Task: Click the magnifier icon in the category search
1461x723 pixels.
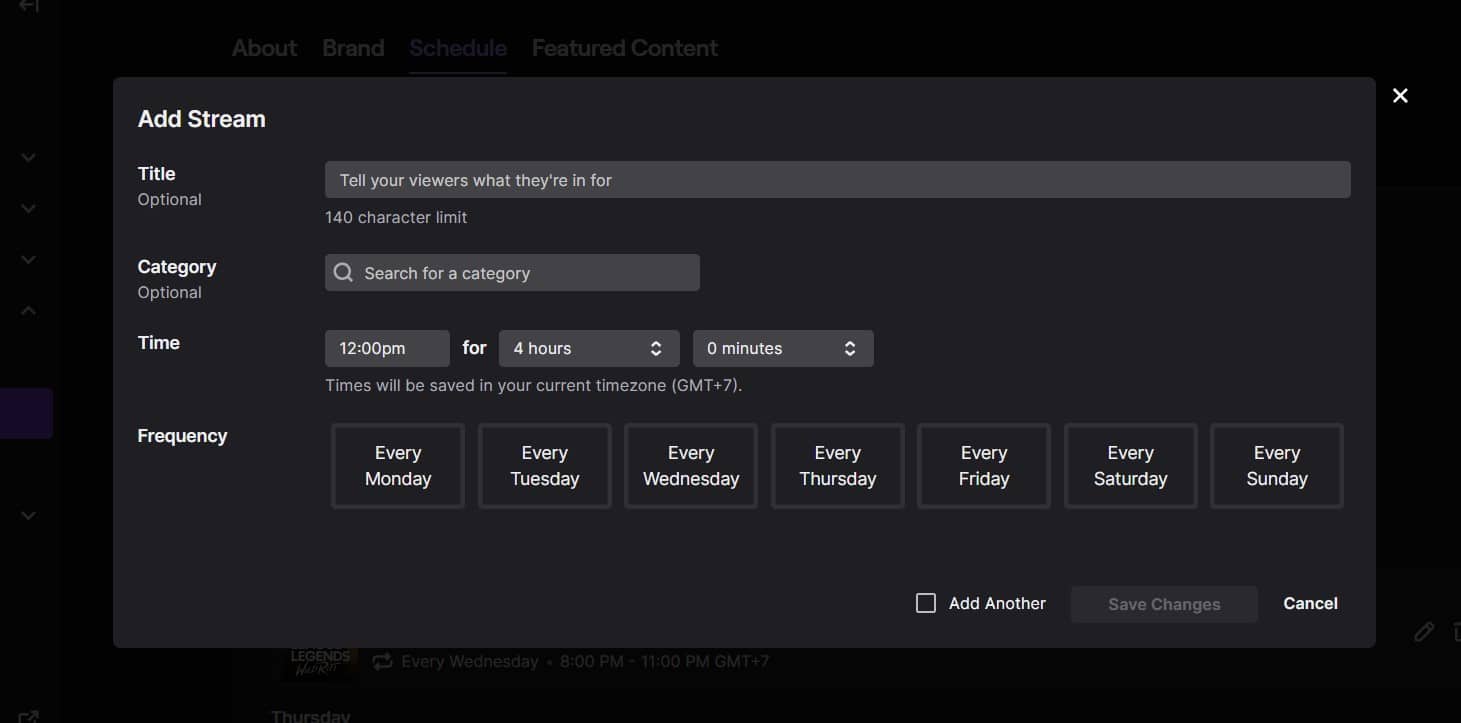Action: click(x=343, y=272)
